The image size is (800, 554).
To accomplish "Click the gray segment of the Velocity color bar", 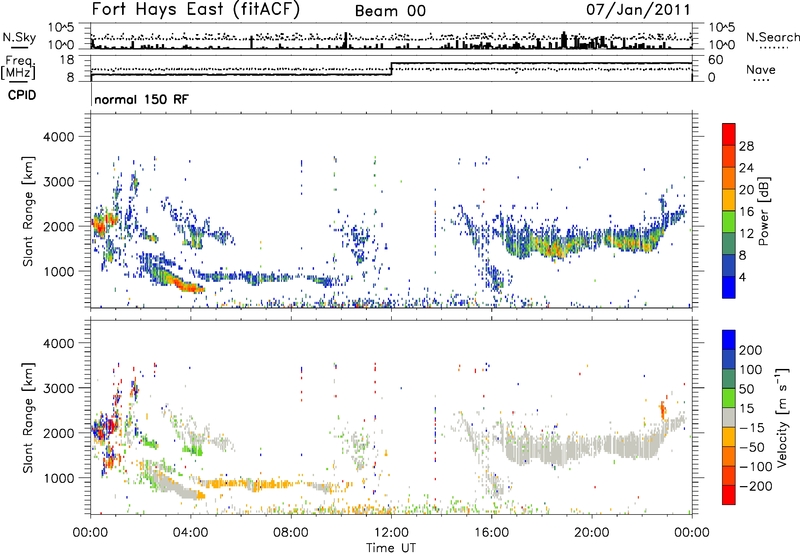I will tap(729, 417).
